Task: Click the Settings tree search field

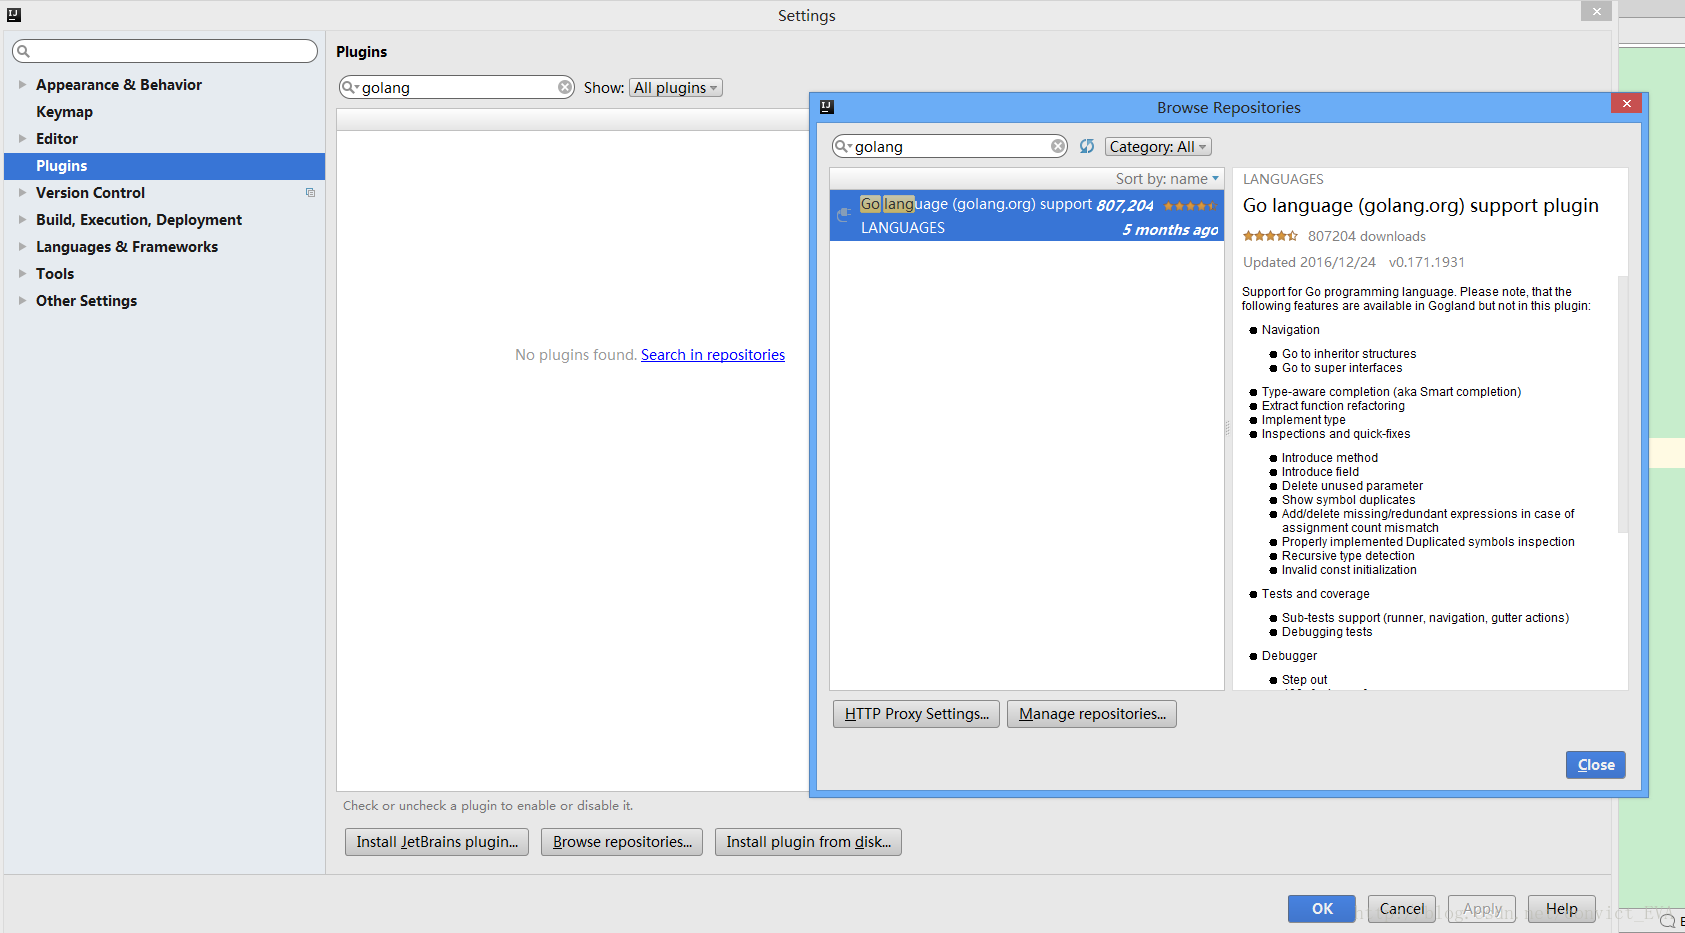Action: pos(165,51)
